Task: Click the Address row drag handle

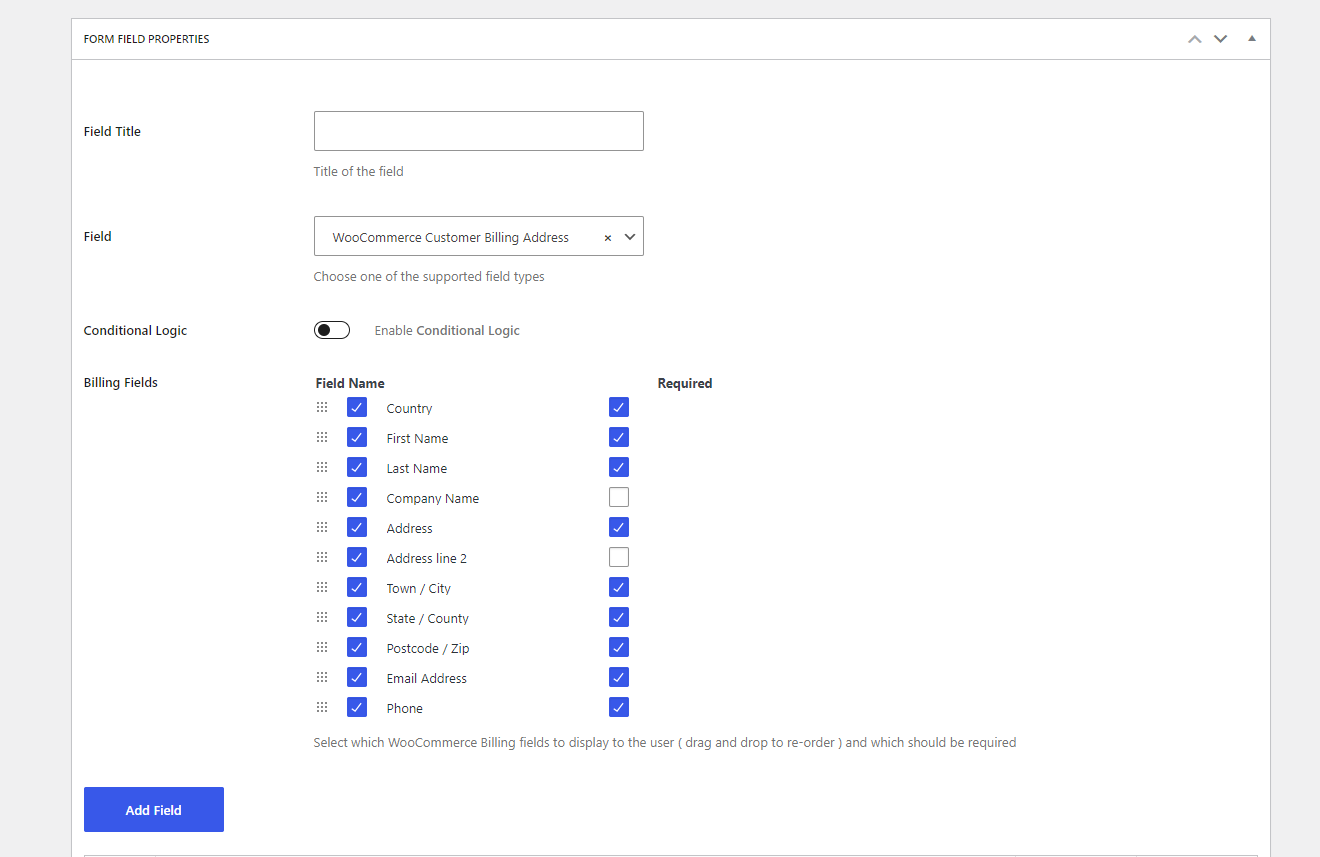Action: (x=322, y=527)
